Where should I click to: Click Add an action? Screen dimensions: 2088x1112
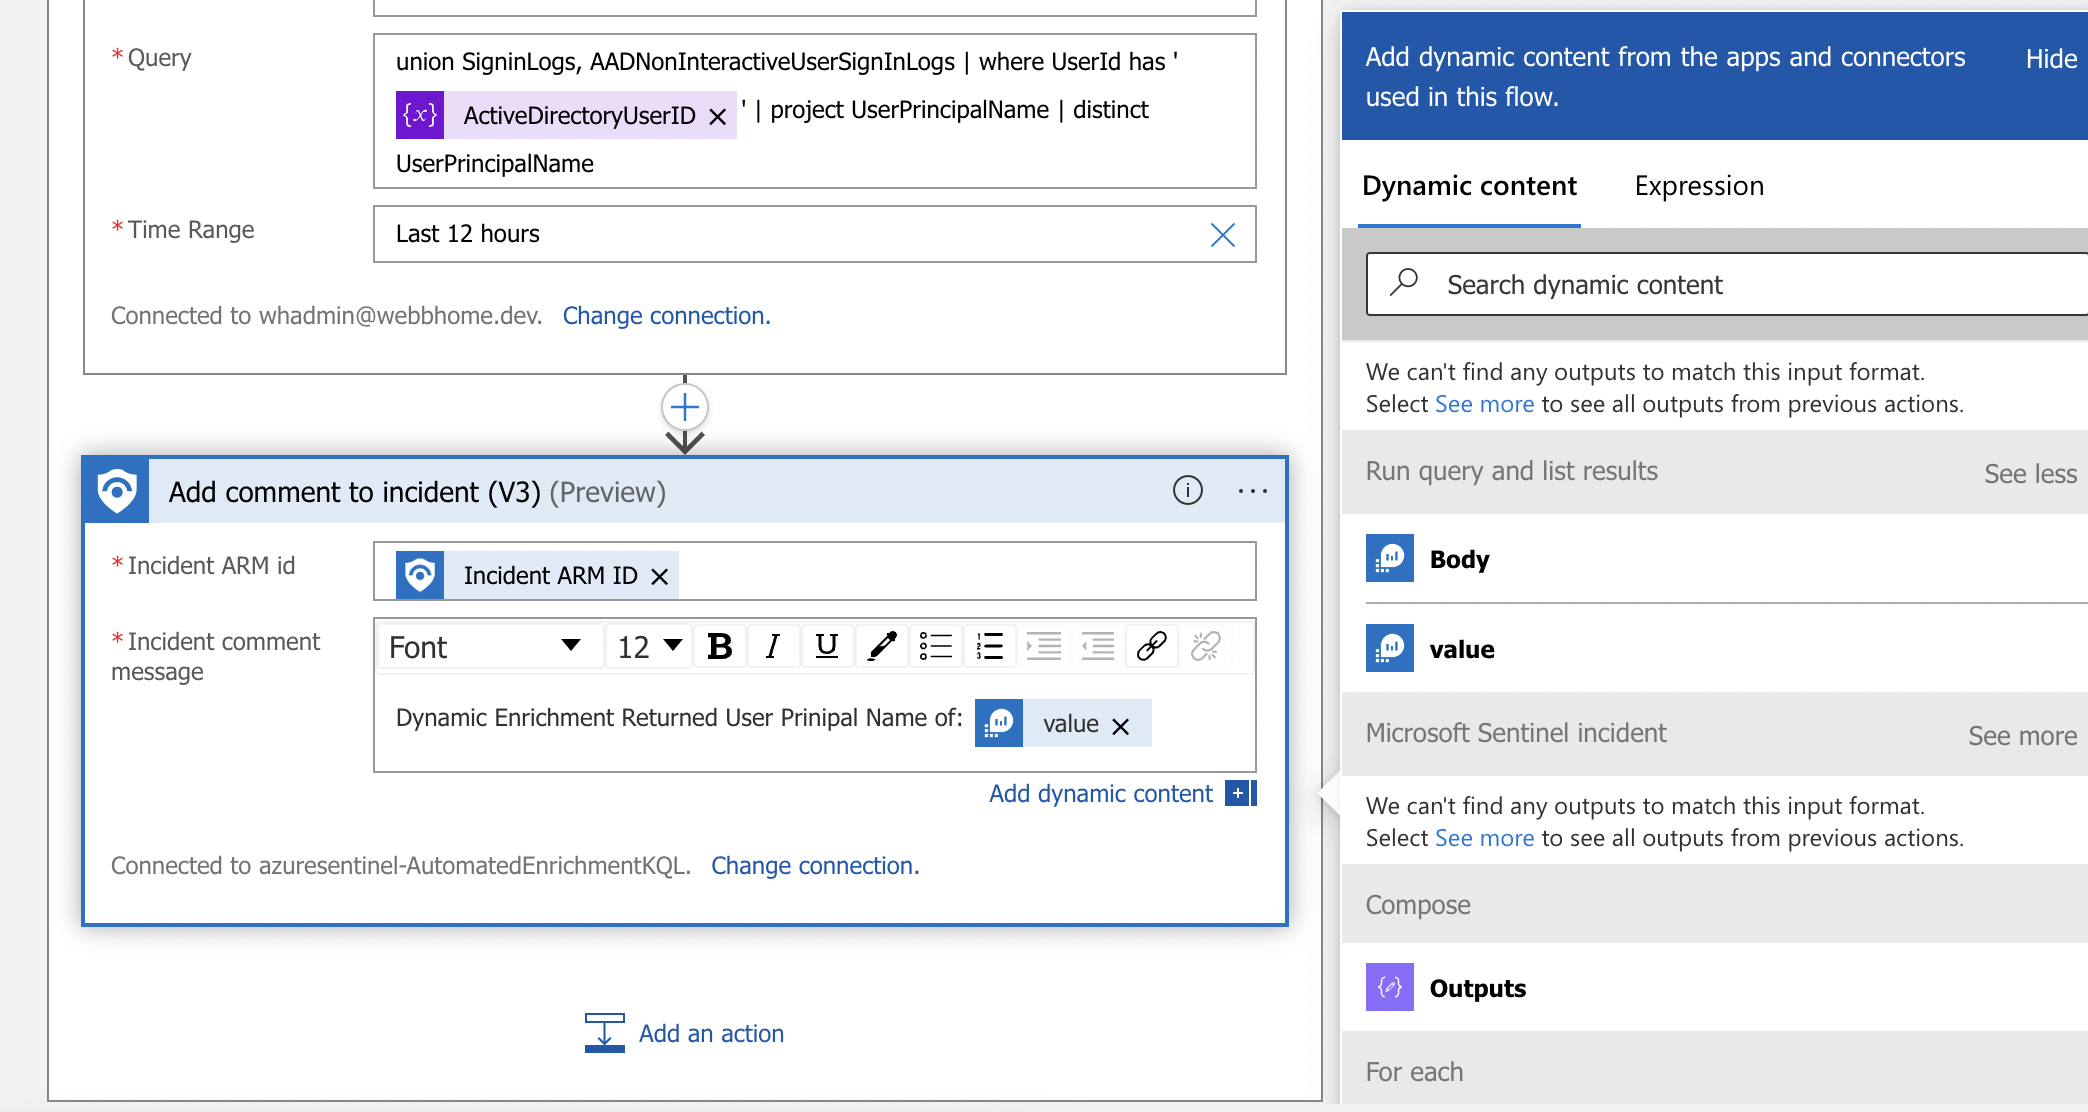[685, 1034]
